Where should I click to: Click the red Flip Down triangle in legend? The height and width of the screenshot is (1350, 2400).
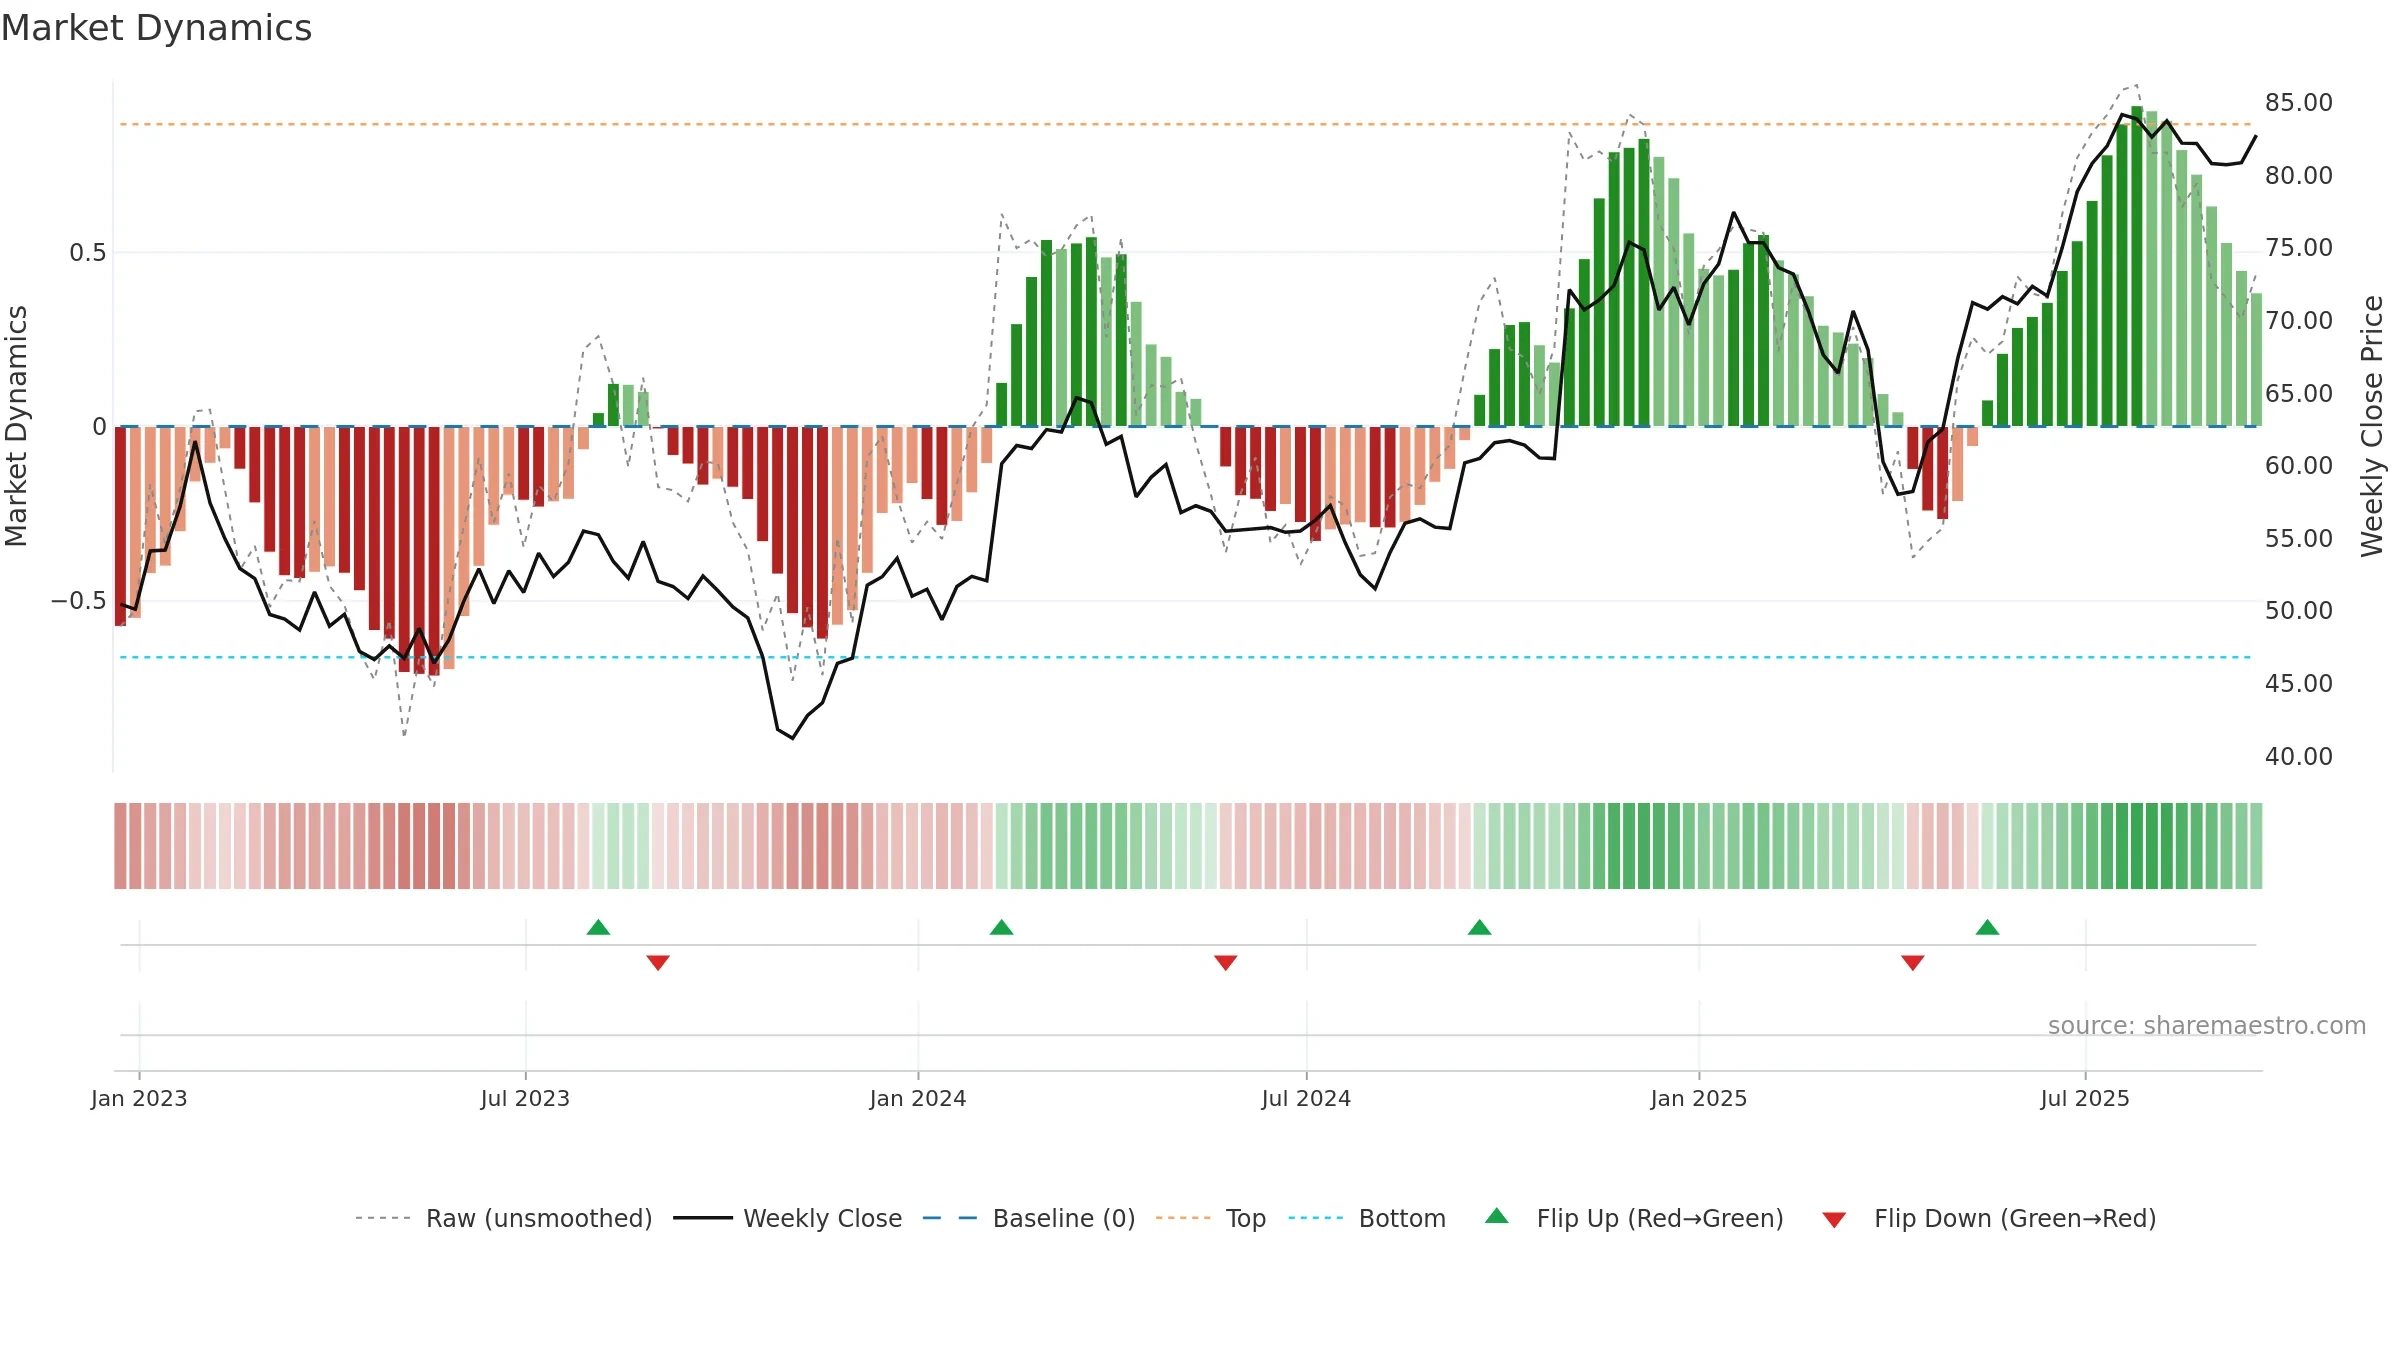(1834, 1220)
